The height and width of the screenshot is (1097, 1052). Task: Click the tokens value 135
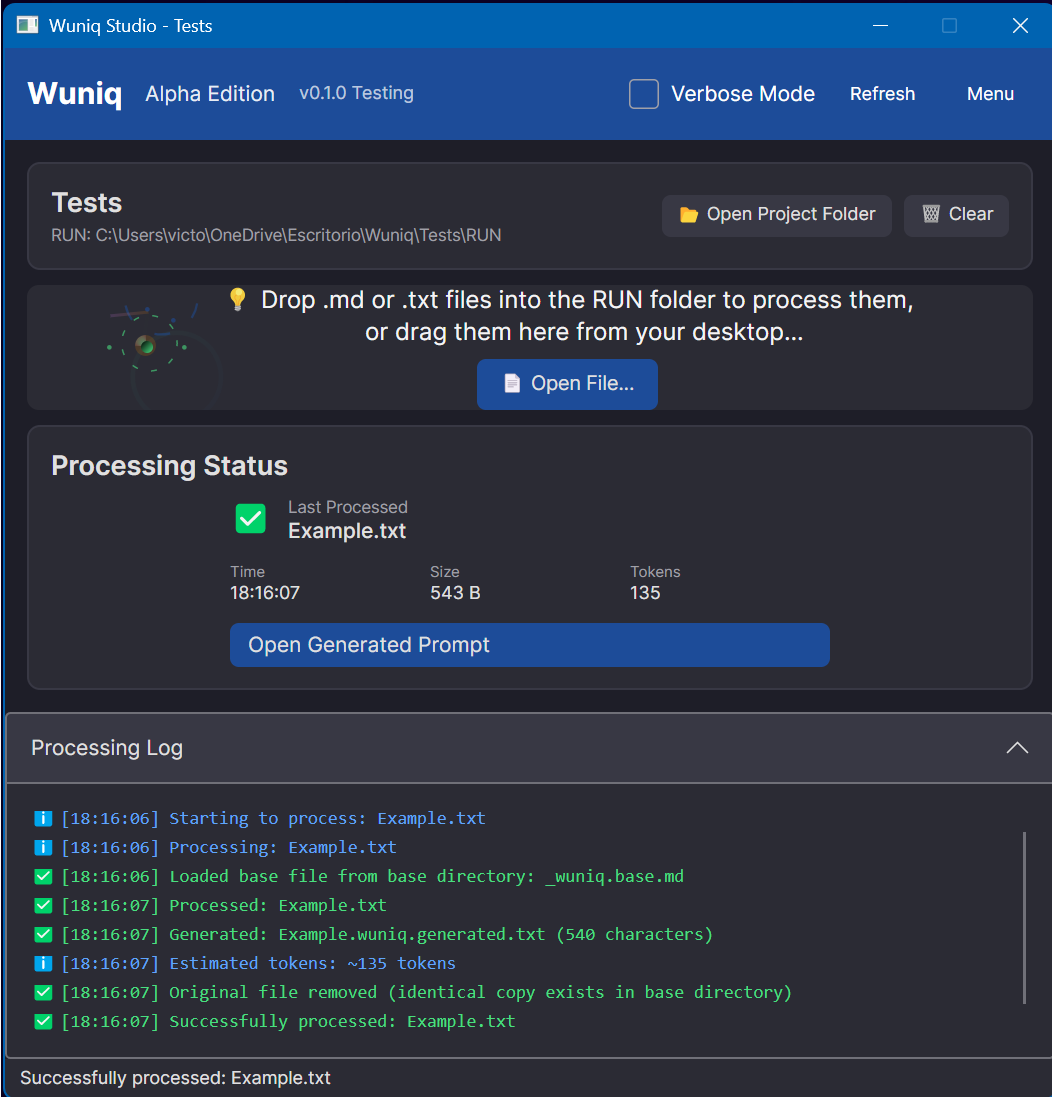[x=645, y=593]
